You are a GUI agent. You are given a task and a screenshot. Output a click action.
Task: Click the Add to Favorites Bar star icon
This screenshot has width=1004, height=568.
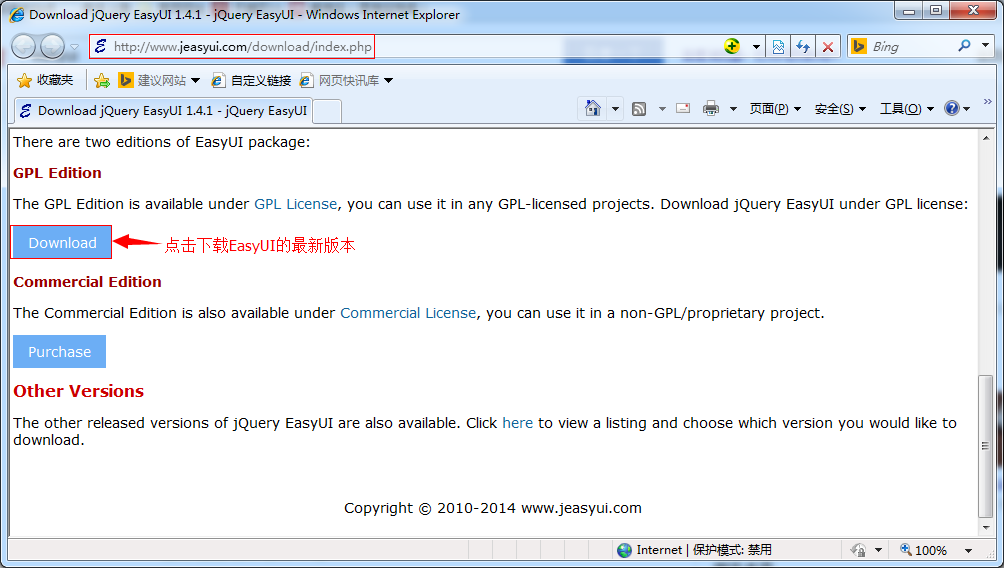[102, 80]
